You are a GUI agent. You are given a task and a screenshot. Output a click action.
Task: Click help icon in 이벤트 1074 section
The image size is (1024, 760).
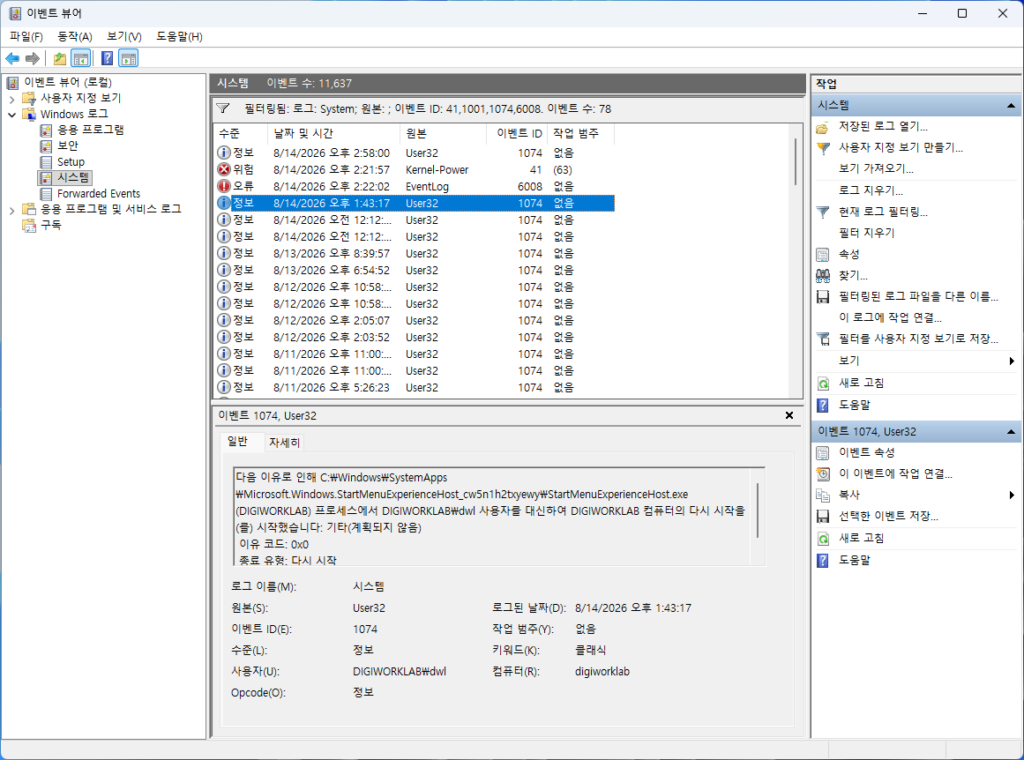click(823, 560)
